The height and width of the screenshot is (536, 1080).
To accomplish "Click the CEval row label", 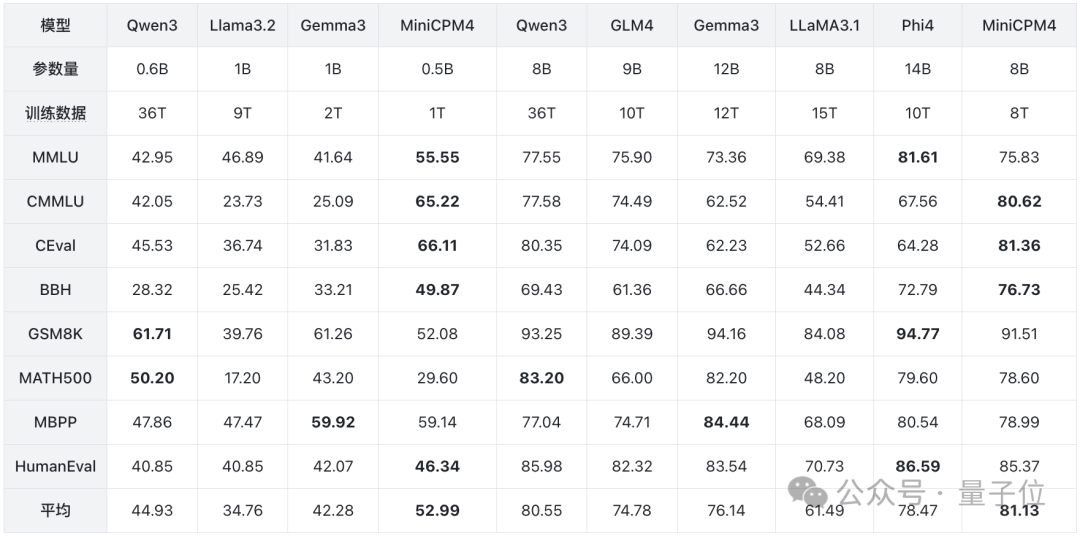I will [x=55, y=246].
